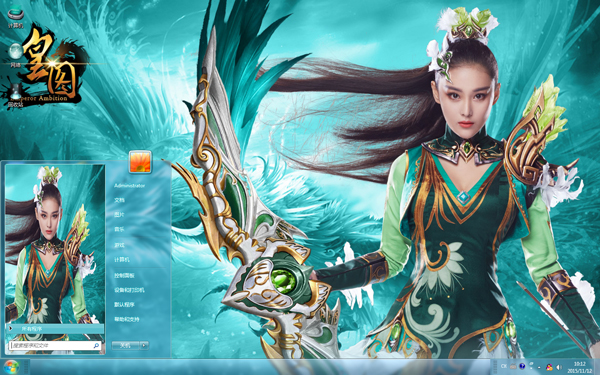Open 文档 (Documents) in Start menu
The image size is (600, 375).
(119, 200)
